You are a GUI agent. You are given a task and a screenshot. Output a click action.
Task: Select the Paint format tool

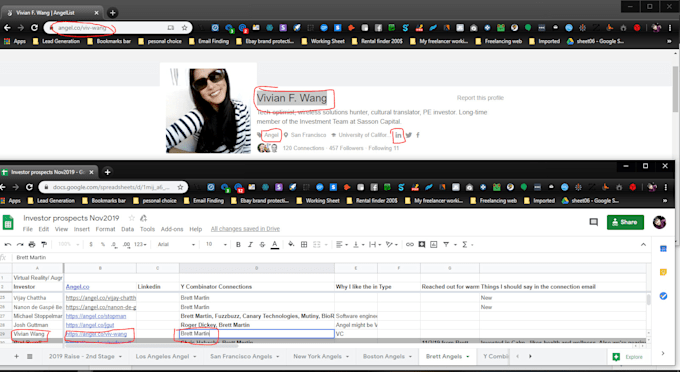coord(44,245)
